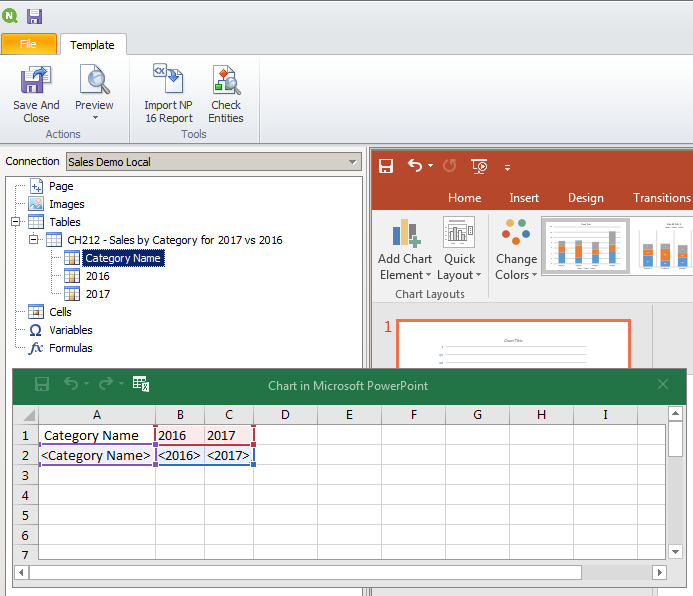
Task: Click Import NP 16 Report icon
Action: (x=168, y=94)
